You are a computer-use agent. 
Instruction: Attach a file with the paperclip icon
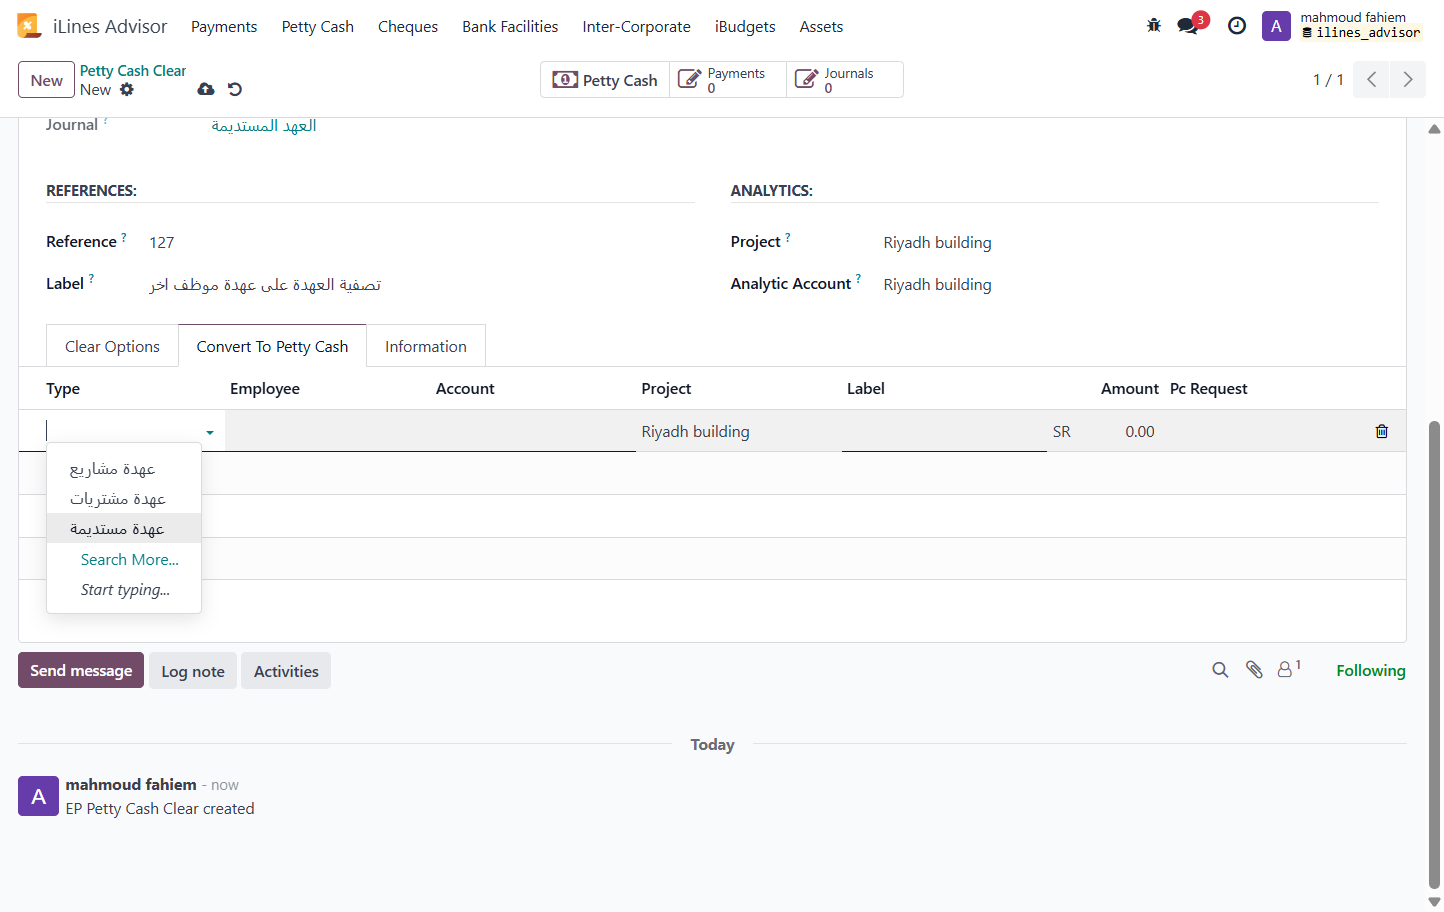click(x=1254, y=670)
